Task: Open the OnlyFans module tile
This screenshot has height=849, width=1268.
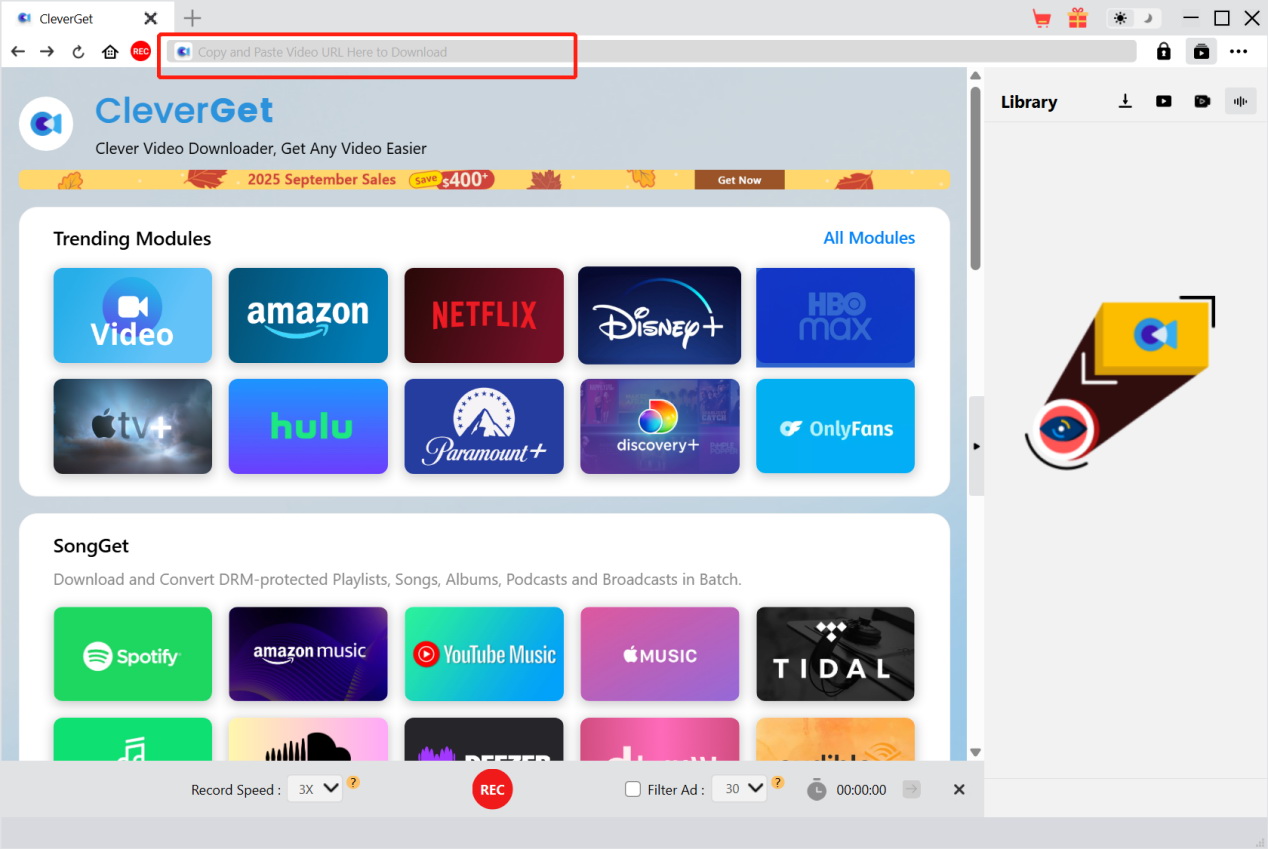Action: click(x=835, y=426)
